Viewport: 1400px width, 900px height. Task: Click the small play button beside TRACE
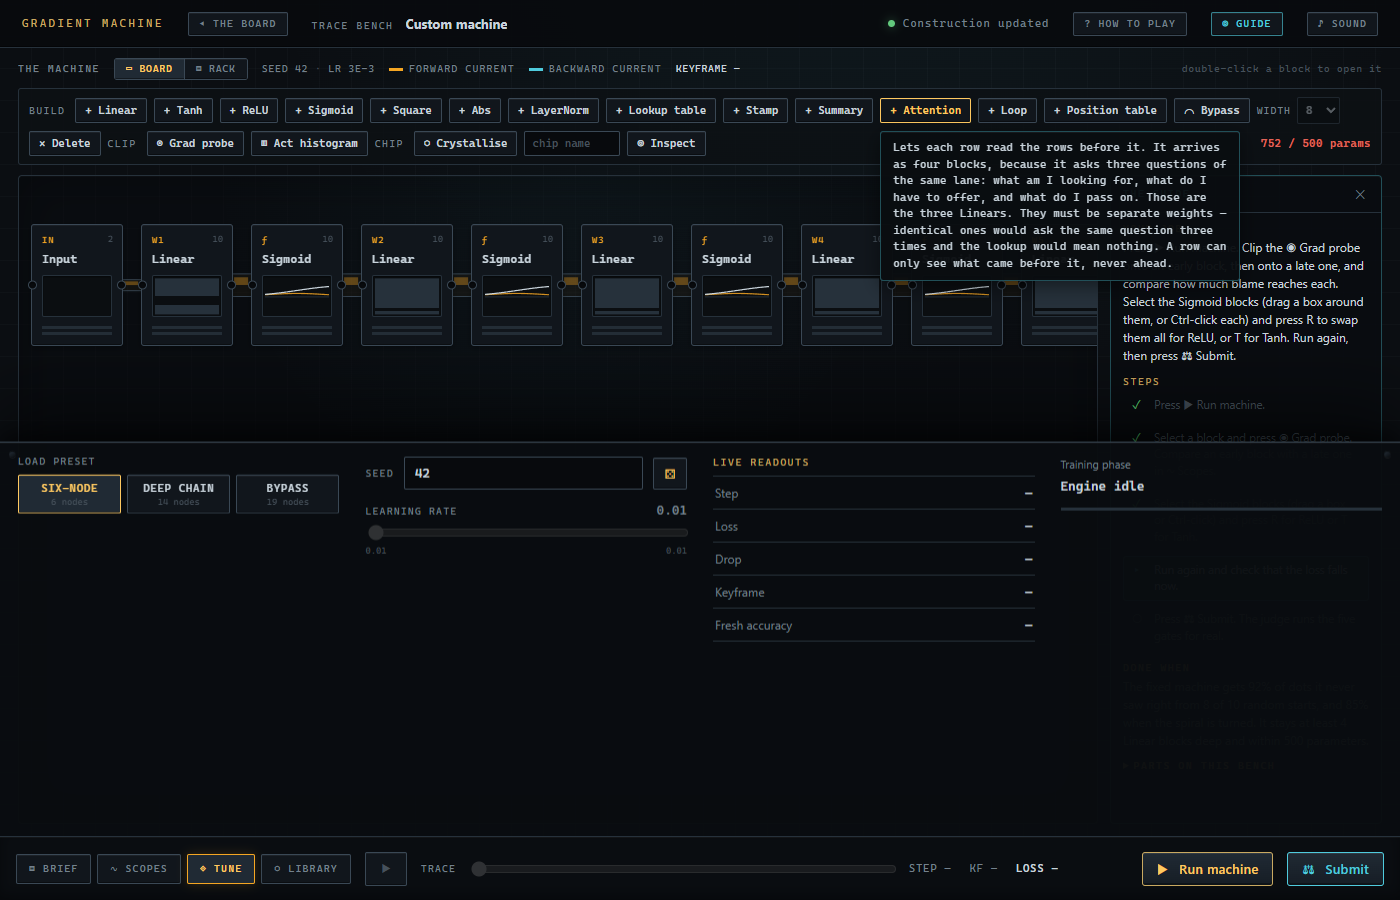point(386,869)
